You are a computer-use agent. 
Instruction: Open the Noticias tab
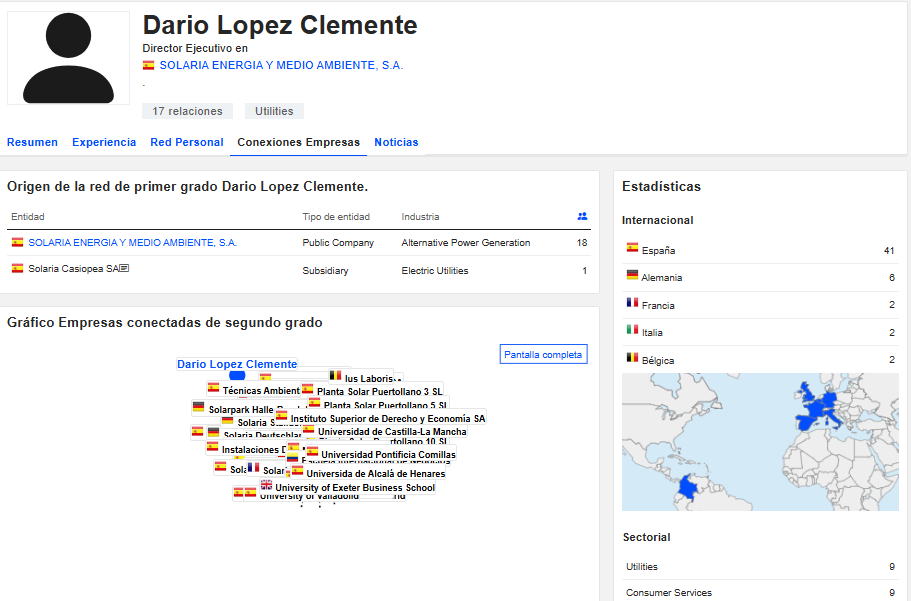point(396,142)
